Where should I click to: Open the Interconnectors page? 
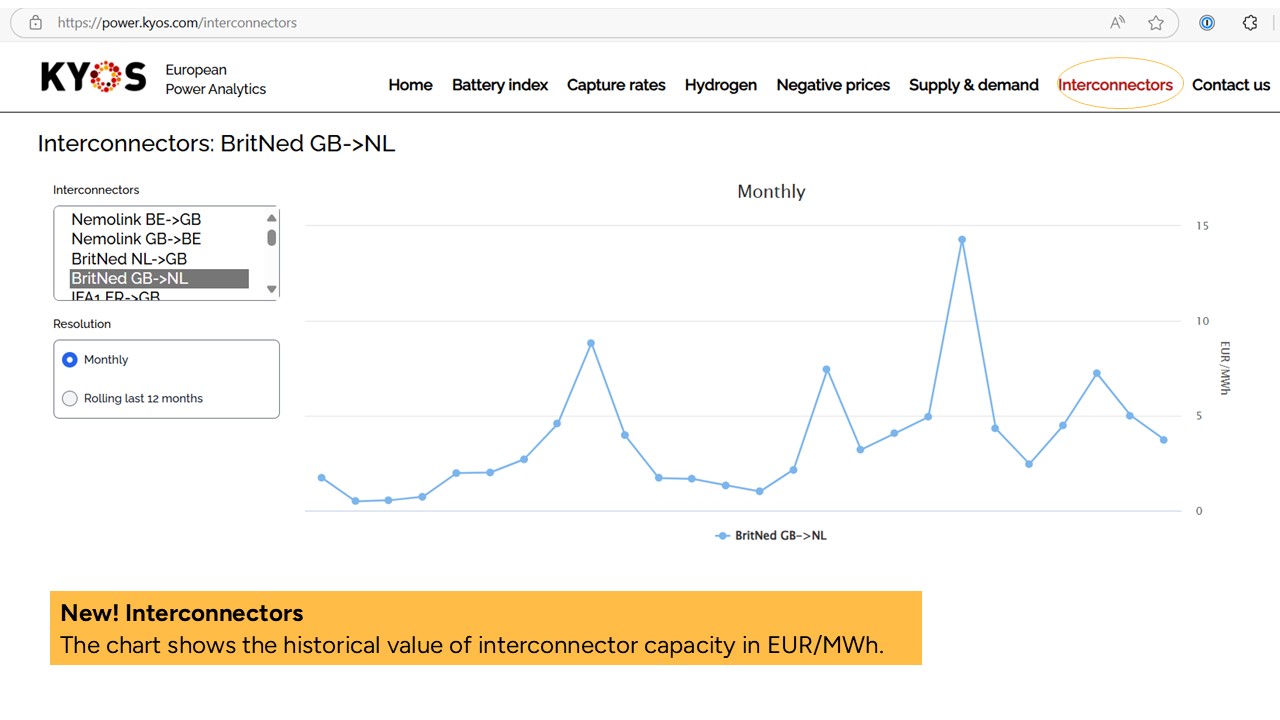click(1116, 85)
